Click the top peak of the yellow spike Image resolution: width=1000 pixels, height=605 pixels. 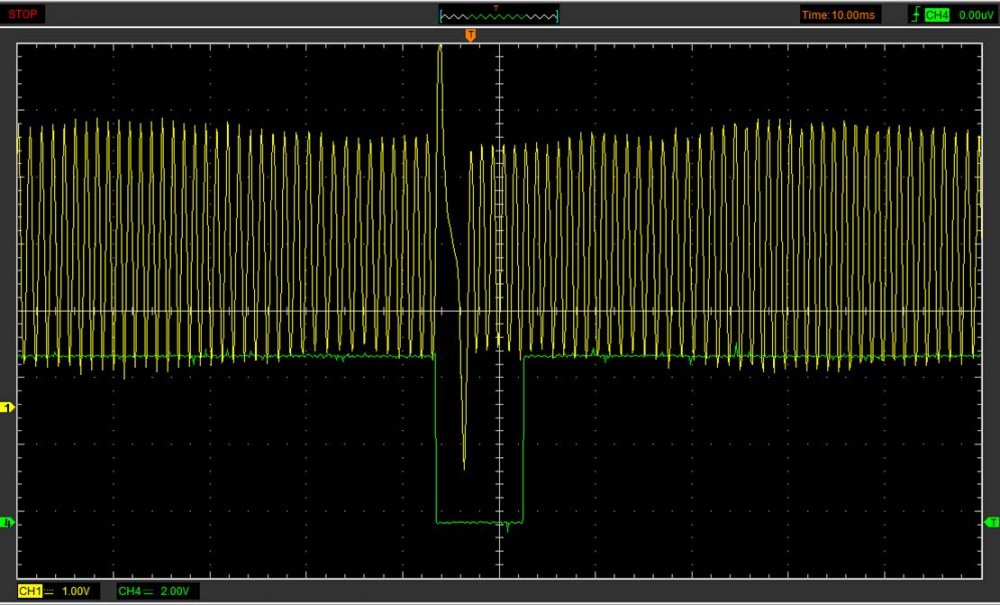coord(440,46)
